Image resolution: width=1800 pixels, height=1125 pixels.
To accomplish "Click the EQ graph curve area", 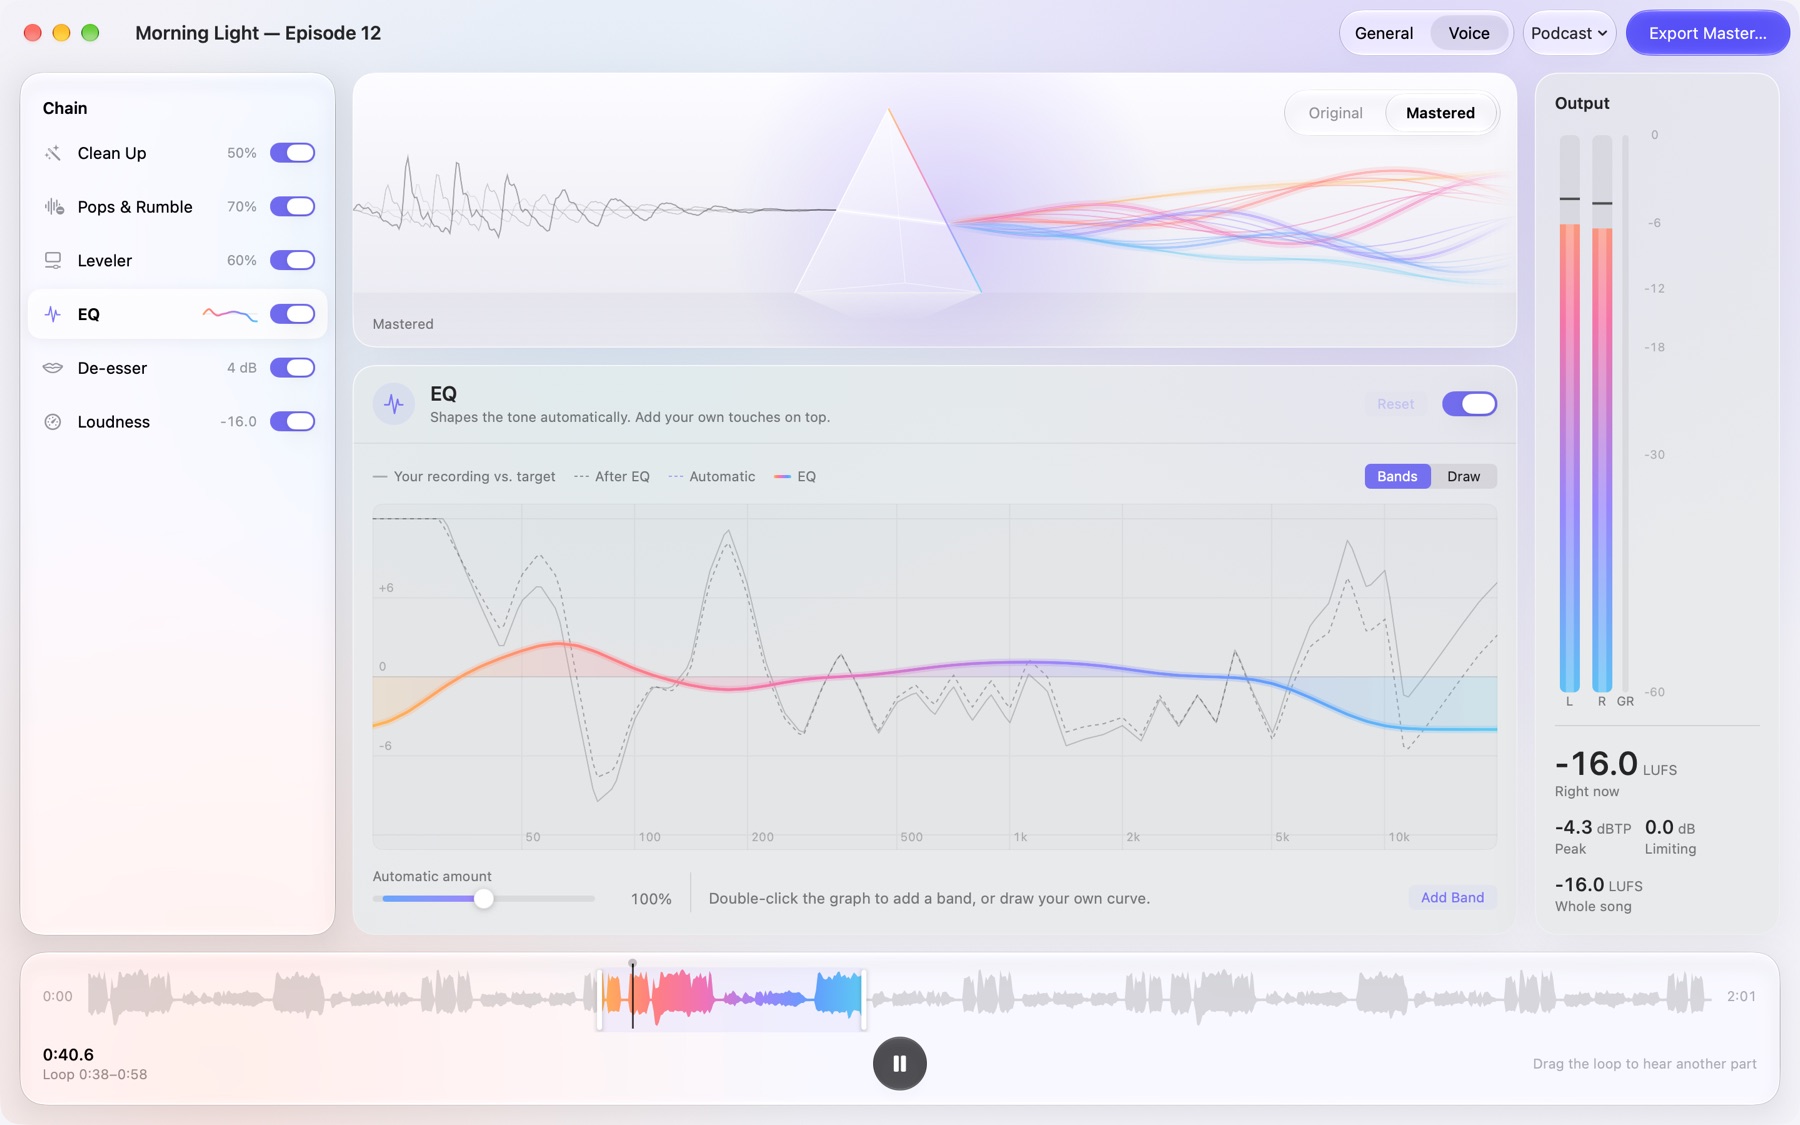I will [x=934, y=677].
